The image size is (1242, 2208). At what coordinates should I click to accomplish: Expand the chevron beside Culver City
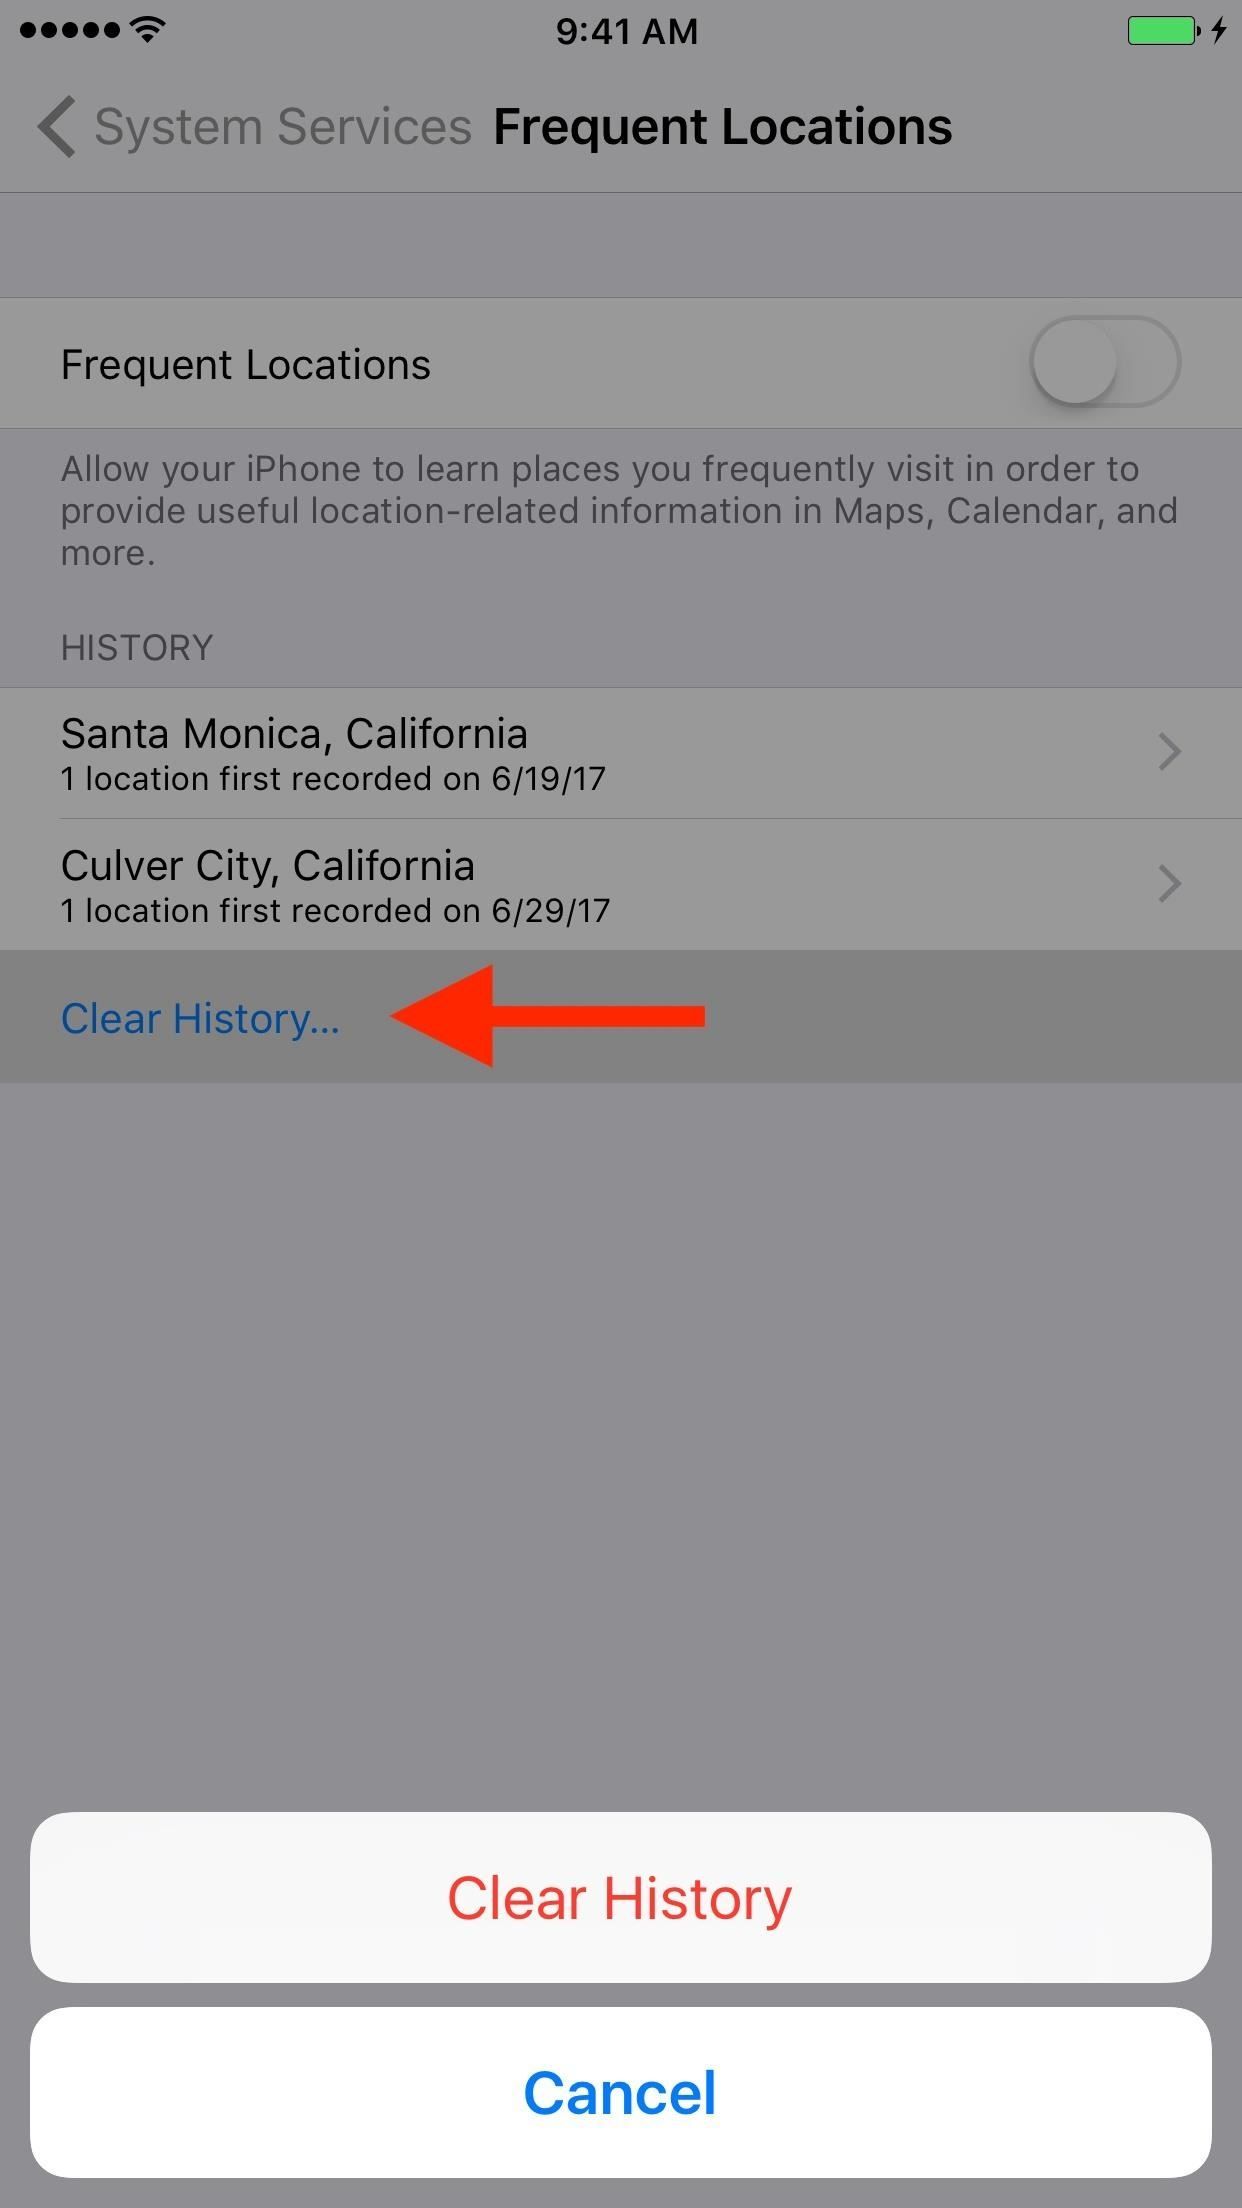(x=1169, y=884)
